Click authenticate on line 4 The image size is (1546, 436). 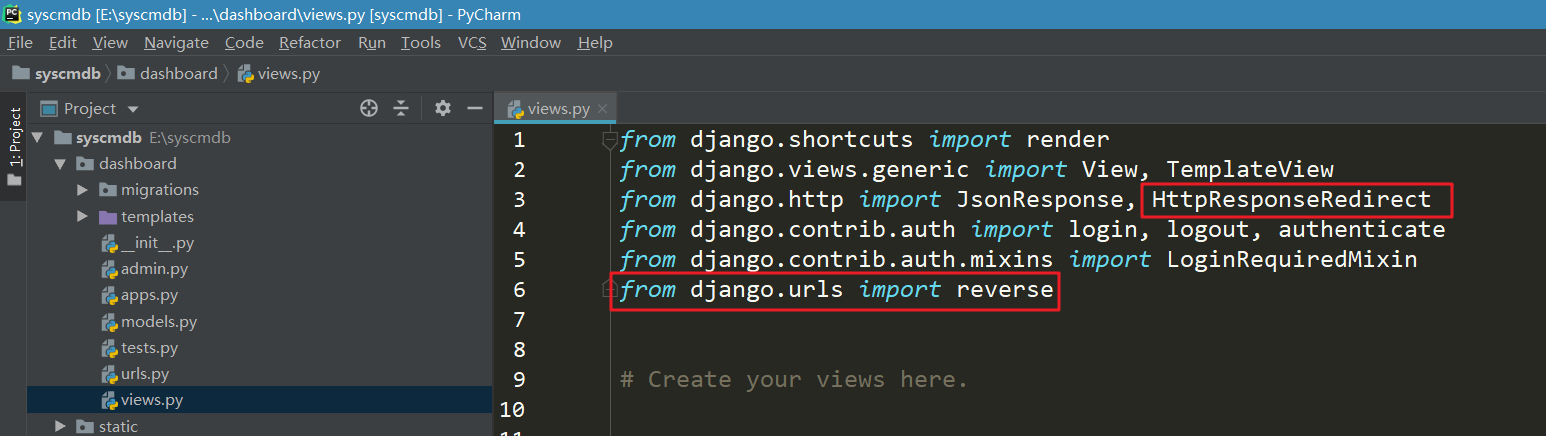click(1362, 230)
